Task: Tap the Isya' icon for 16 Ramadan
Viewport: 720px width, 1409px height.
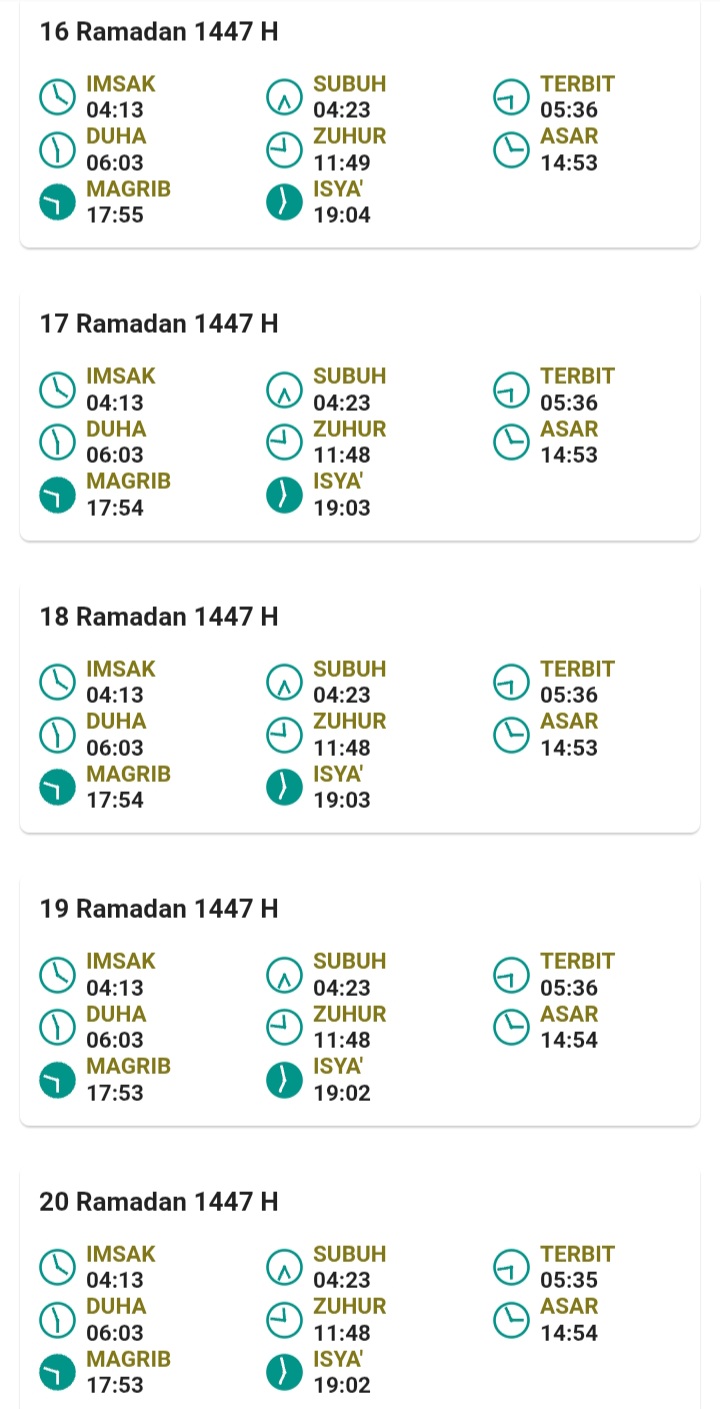Action: (284, 202)
